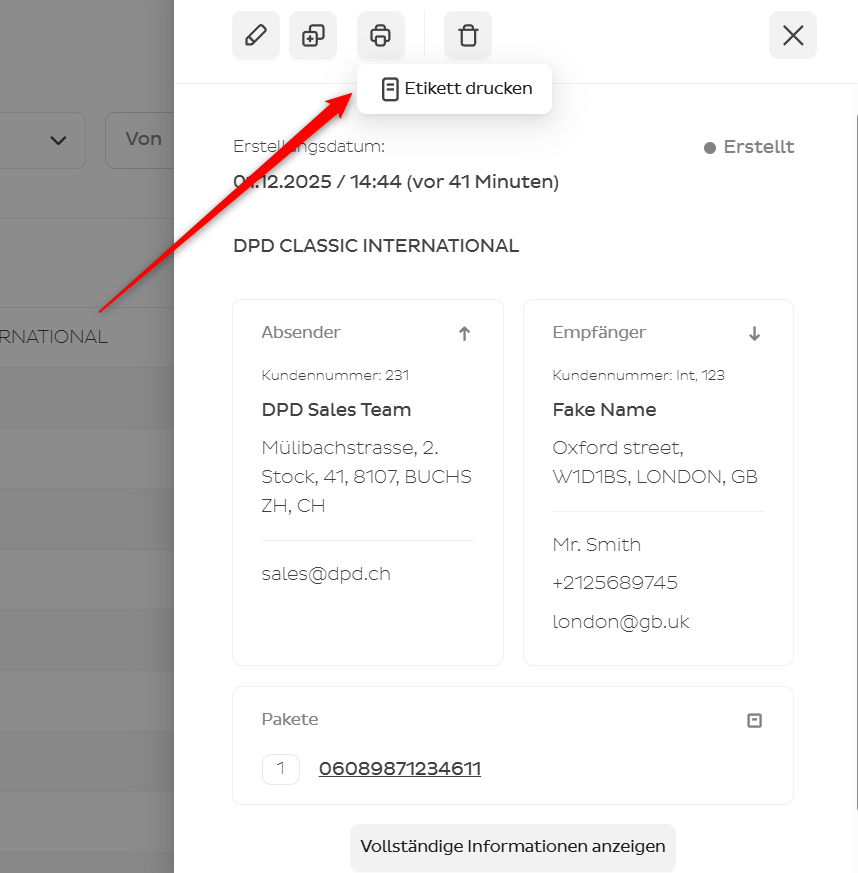This screenshot has width=858, height=873.
Task: Click the Von date field in background
Action: click(140, 140)
